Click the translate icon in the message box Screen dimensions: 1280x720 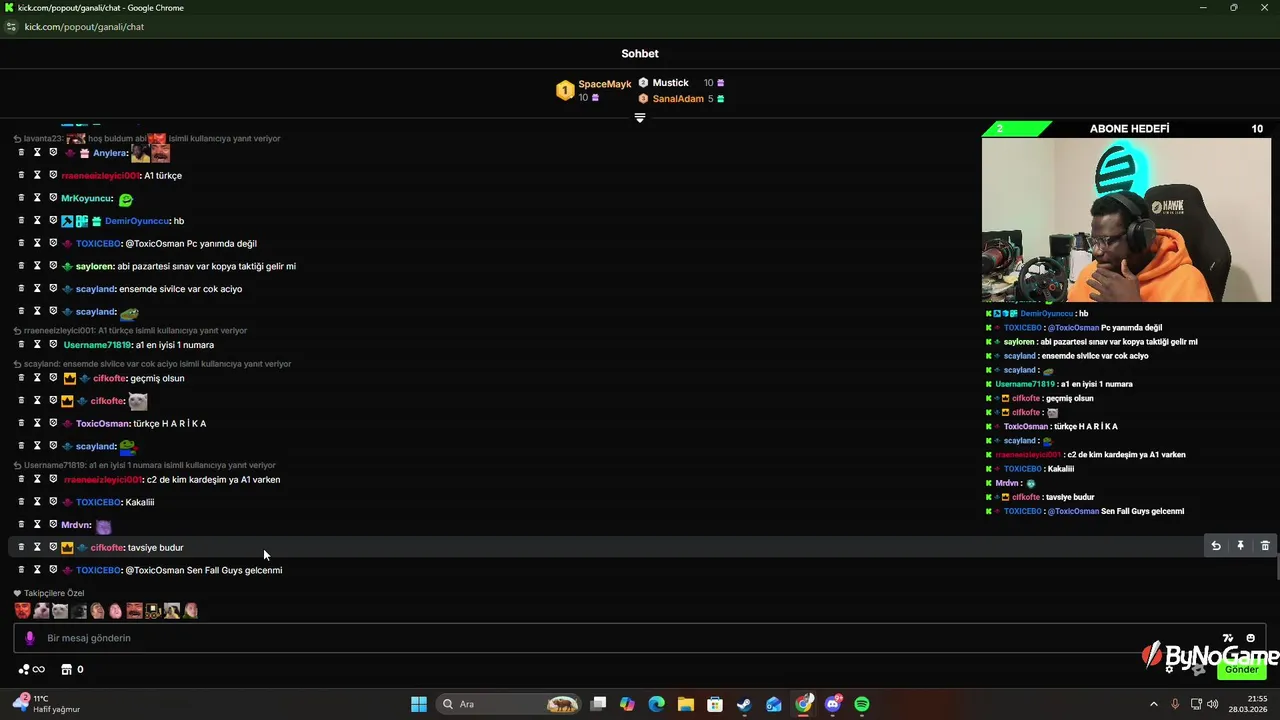coord(1228,638)
